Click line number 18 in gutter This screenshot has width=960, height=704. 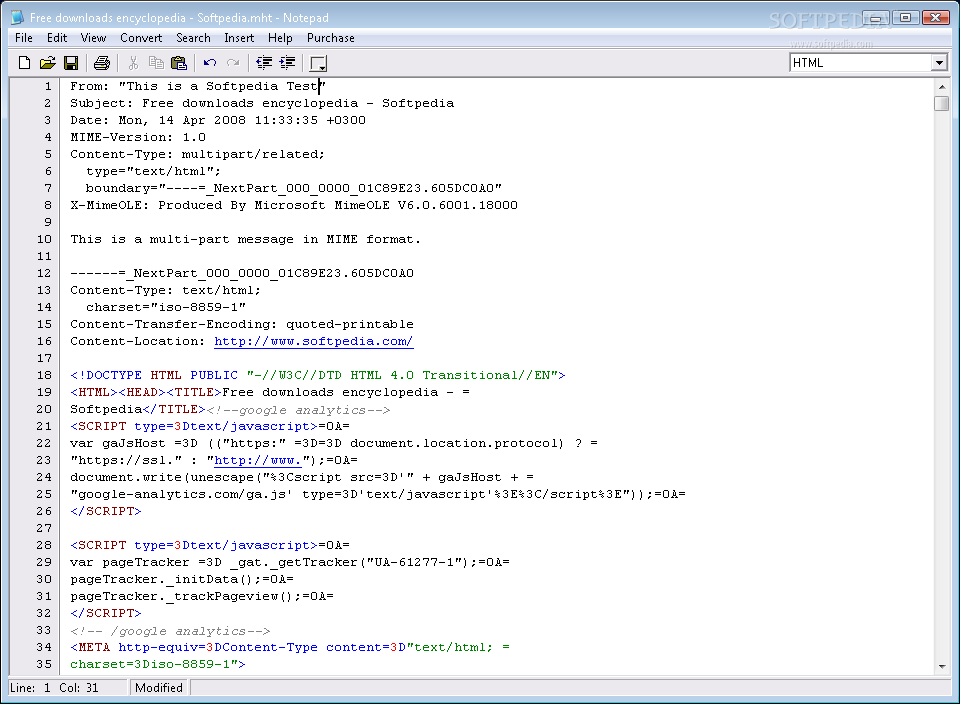(x=44, y=375)
